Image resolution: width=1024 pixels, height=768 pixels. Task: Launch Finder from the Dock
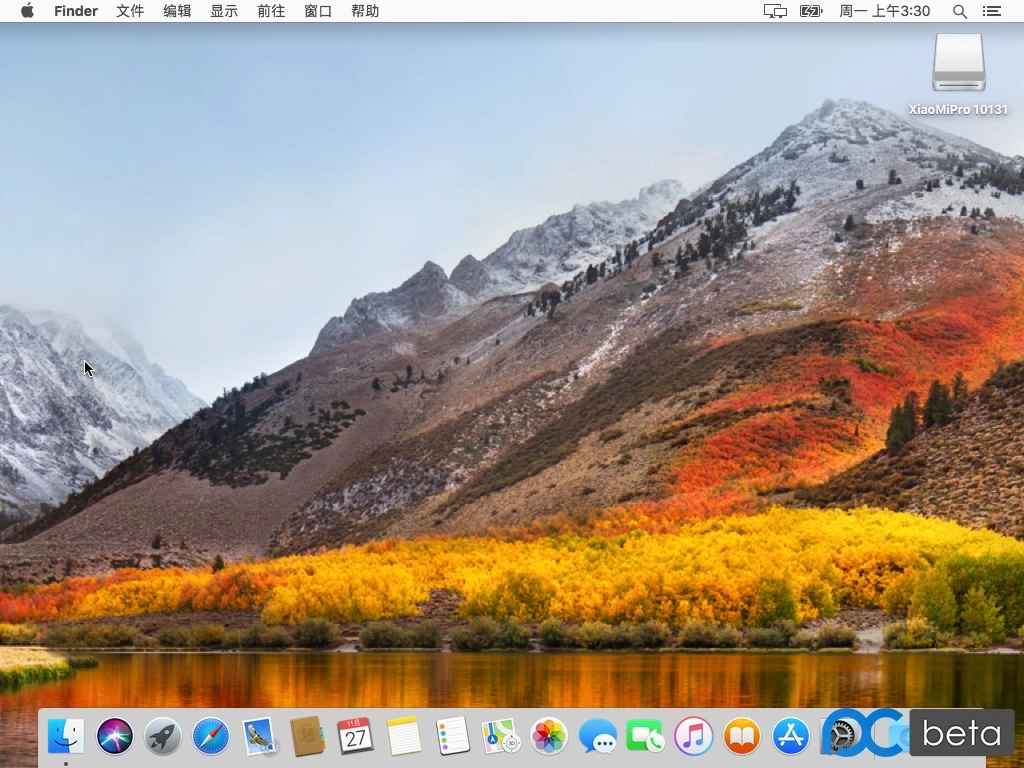[x=66, y=736]
